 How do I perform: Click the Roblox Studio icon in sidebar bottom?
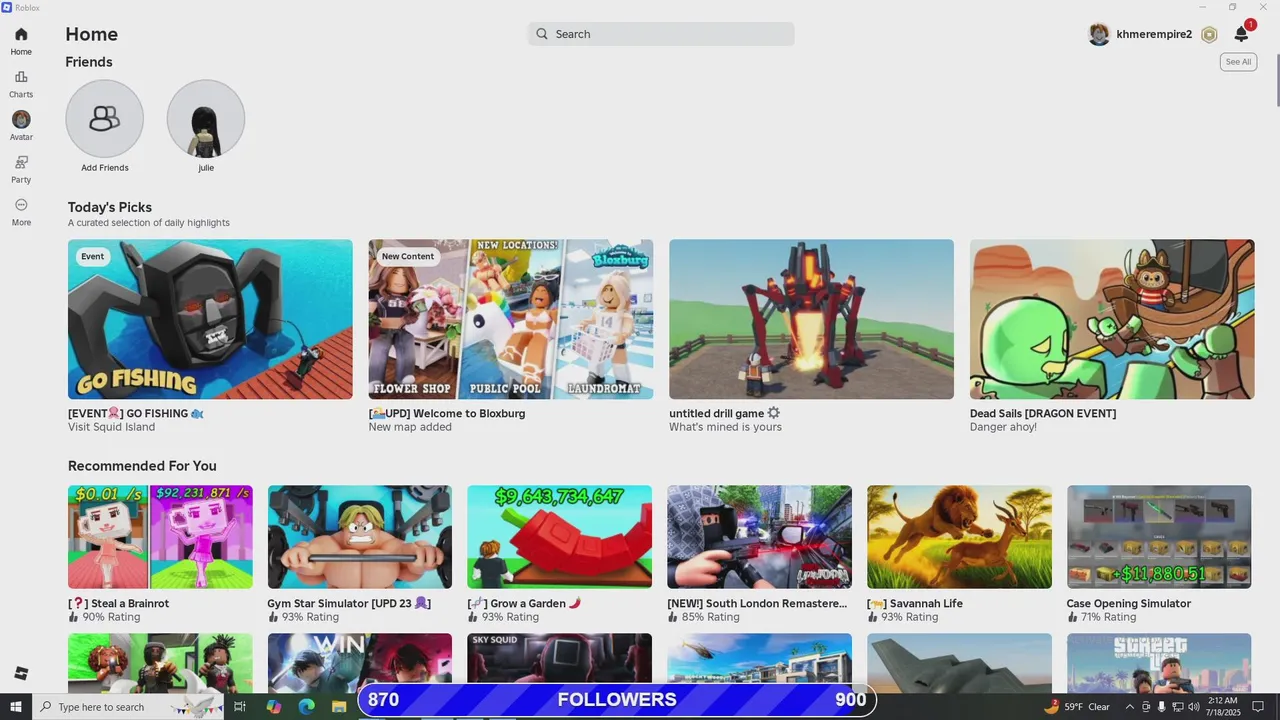coord(21,673)
